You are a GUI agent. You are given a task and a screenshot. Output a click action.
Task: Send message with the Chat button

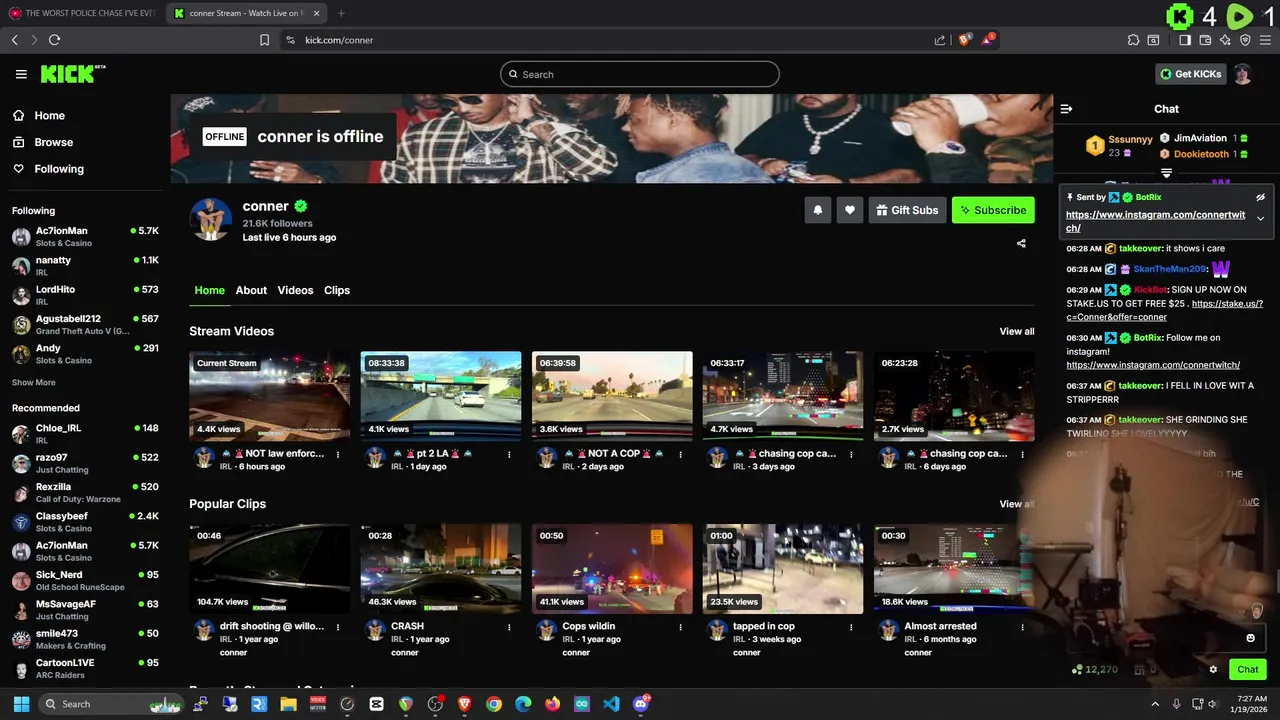click(1248, 669)
